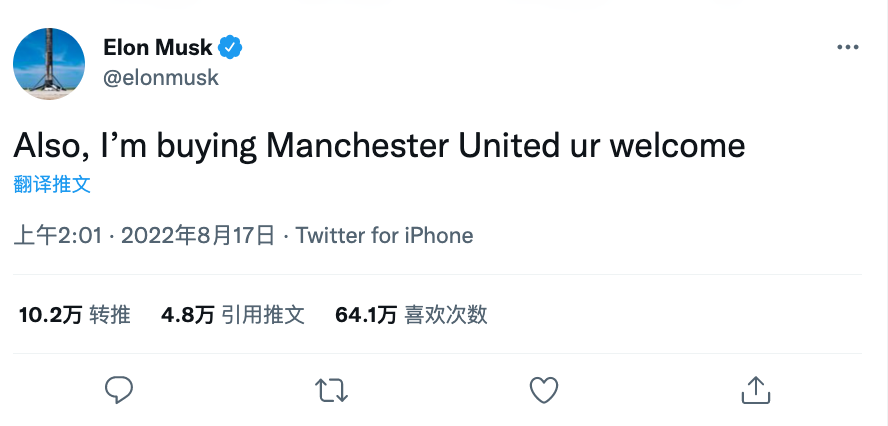888x426 pixels.
Task: Translate the tweet via 翻译推文
Action: [52, 184]
